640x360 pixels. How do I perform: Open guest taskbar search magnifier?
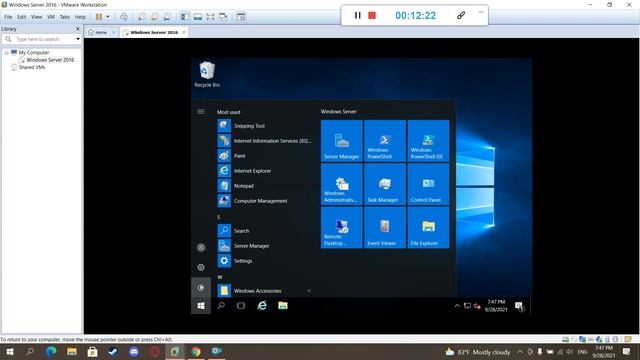pyautogui.click(x=221, y=305)
